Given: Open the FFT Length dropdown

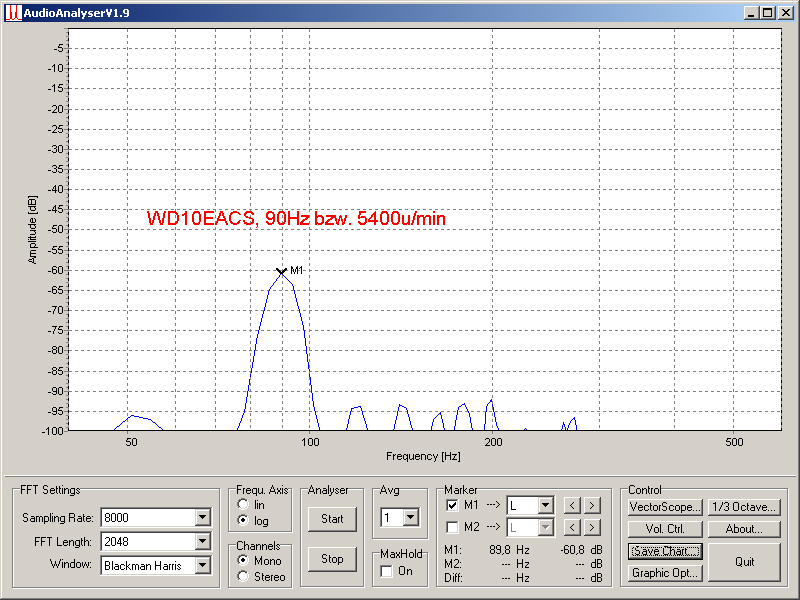Looking at the screenshot, I should pos(203,541).
